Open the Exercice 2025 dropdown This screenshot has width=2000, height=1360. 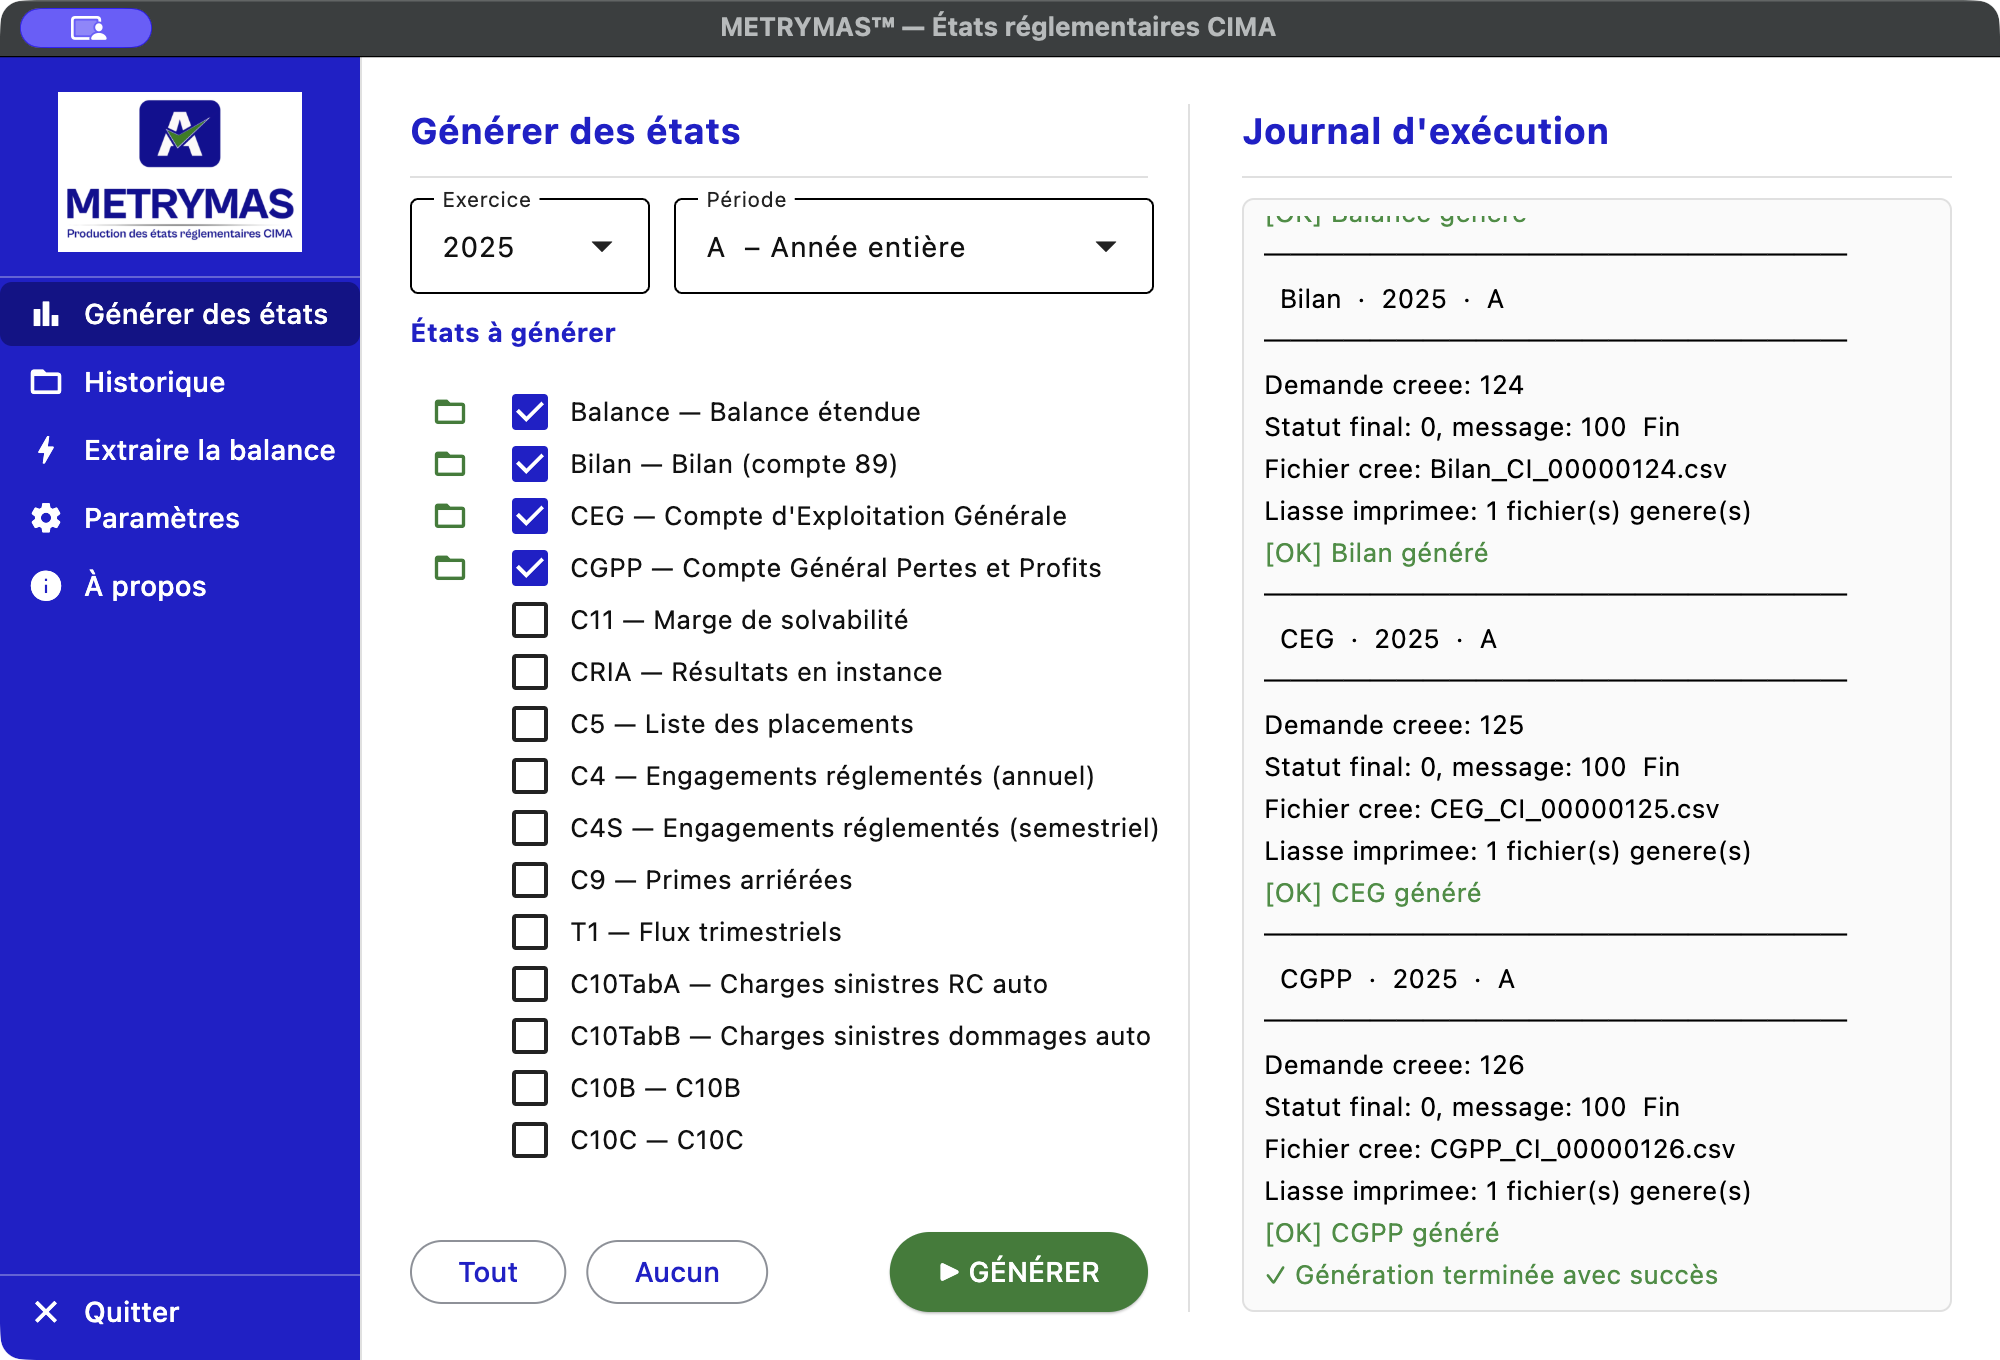click(x=530, y=246)
